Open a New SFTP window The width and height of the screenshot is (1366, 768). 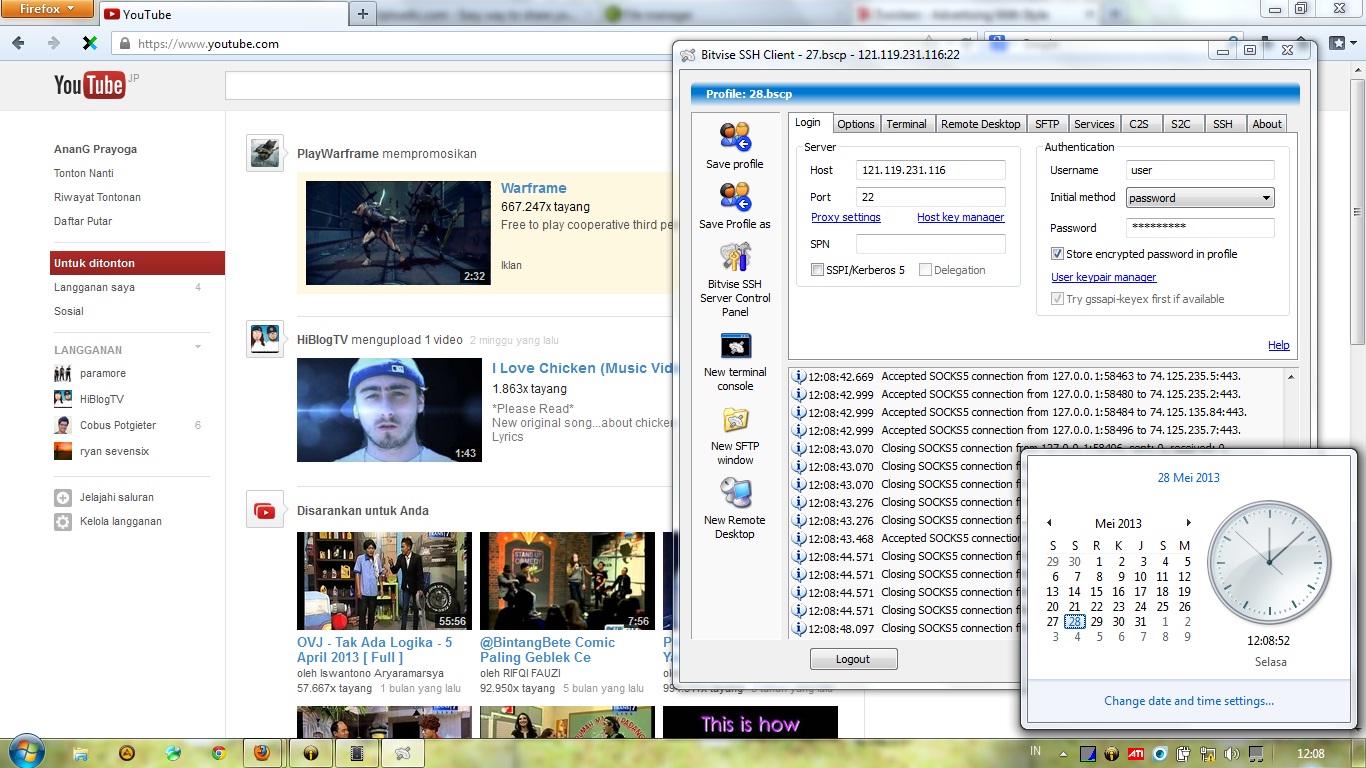(x=735, y=420)
